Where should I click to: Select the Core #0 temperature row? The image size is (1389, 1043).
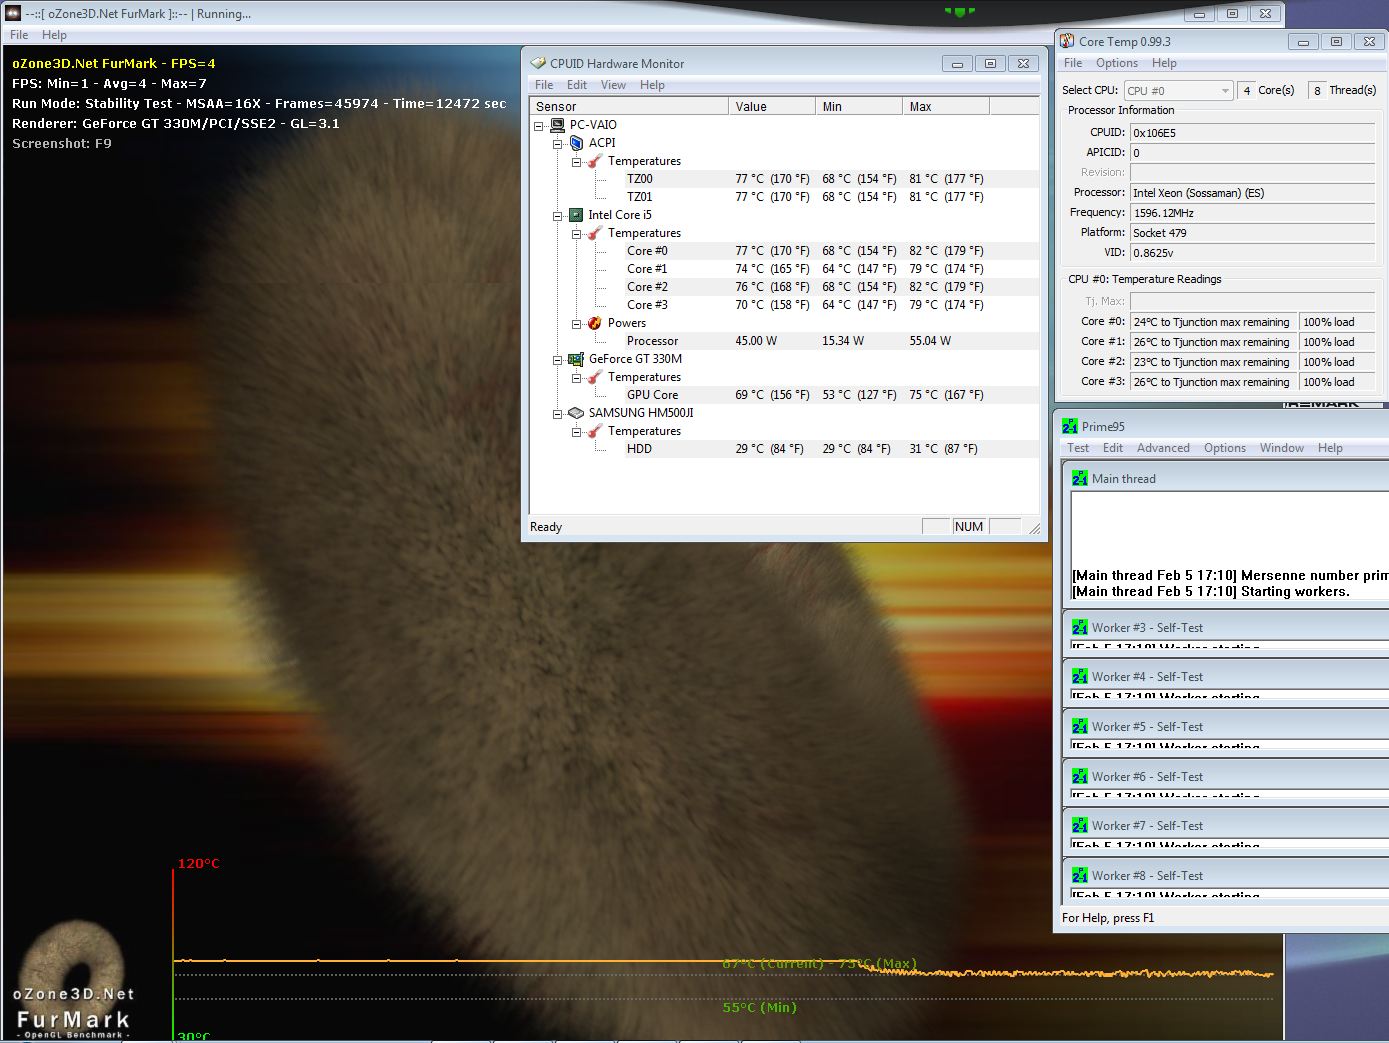click(x=784, y=251)
